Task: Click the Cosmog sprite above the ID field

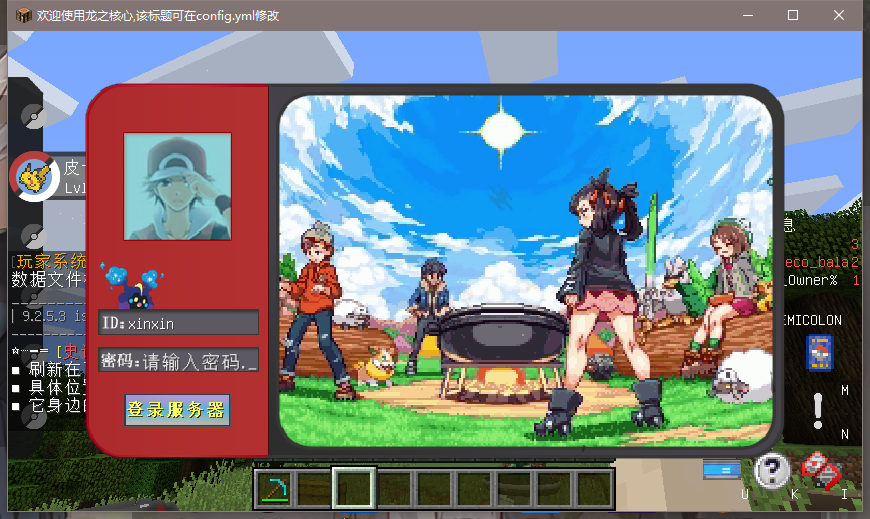Action: pyautogui.click(x=132, y=287)
